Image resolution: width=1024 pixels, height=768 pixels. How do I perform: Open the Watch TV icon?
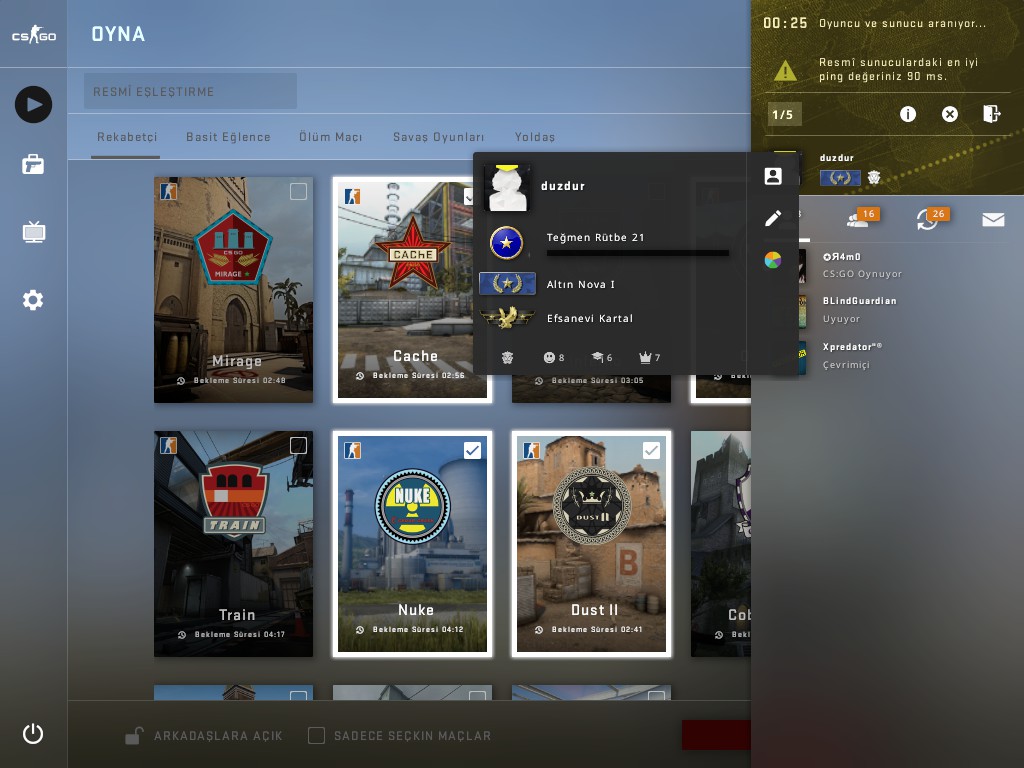[x=33, y=232]
